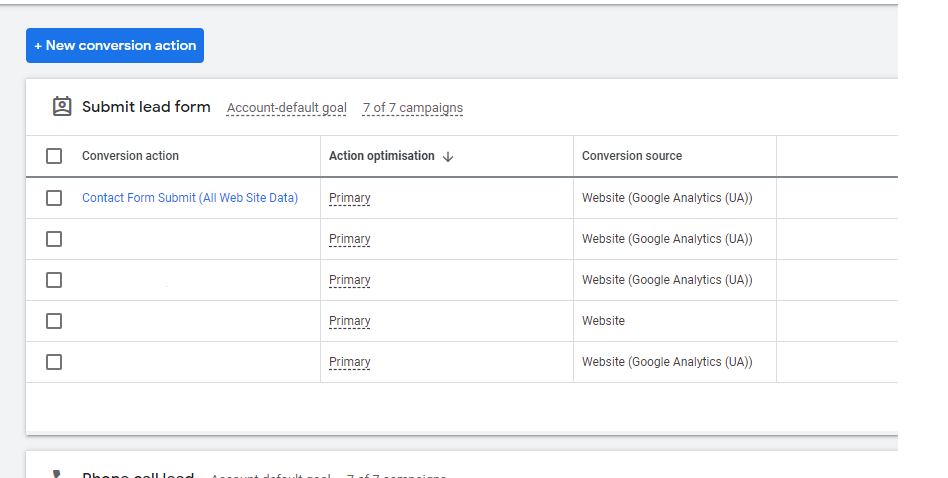948x478 pixels.
Task: Open Primary setting for Contact Form Submit
Action: [350, 198]
